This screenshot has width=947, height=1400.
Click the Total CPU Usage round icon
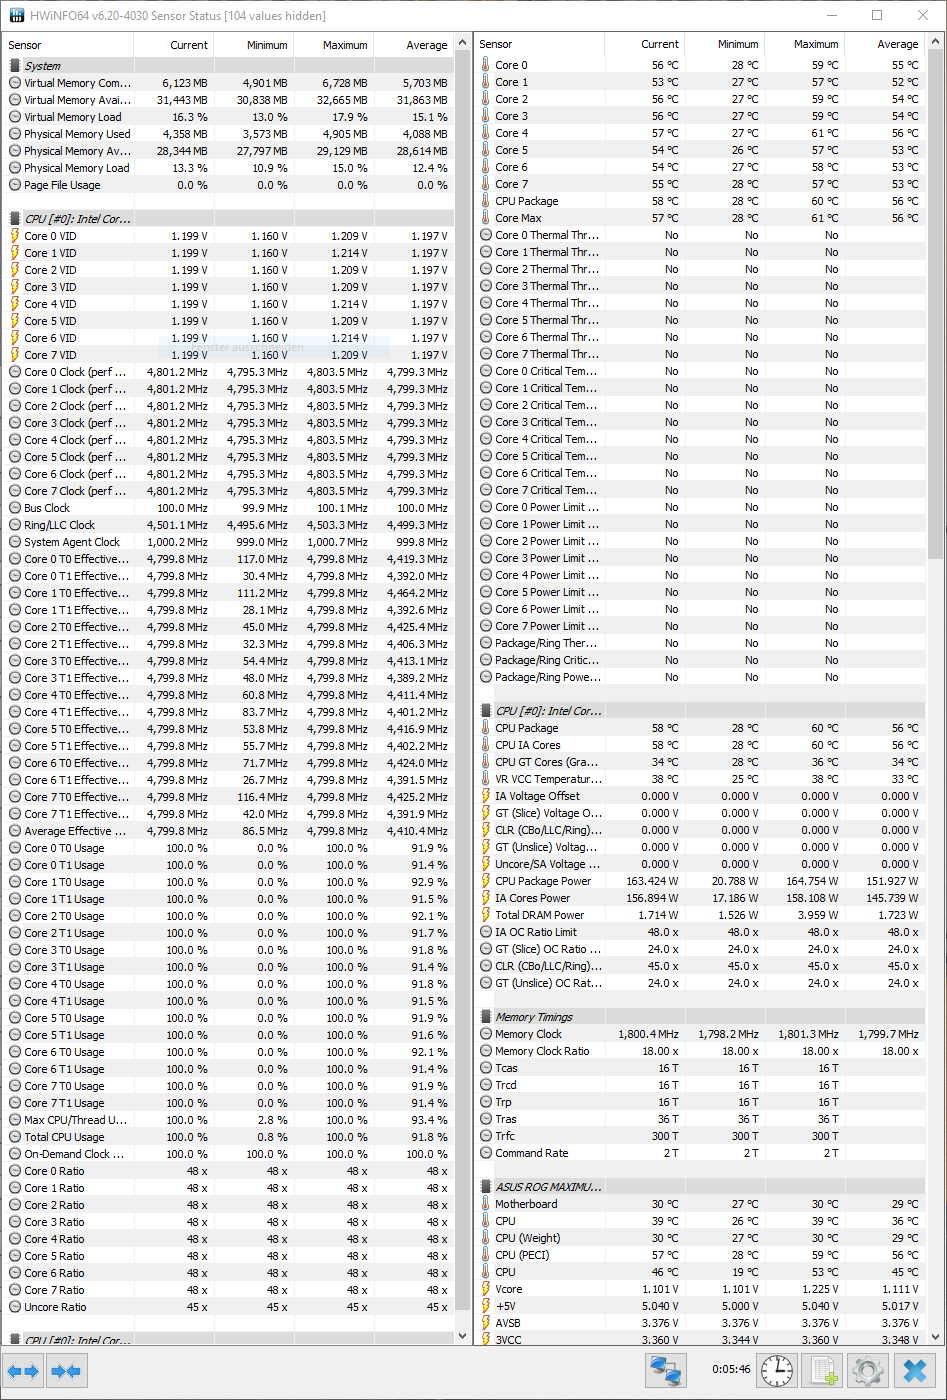click(x=15, y=1137)
